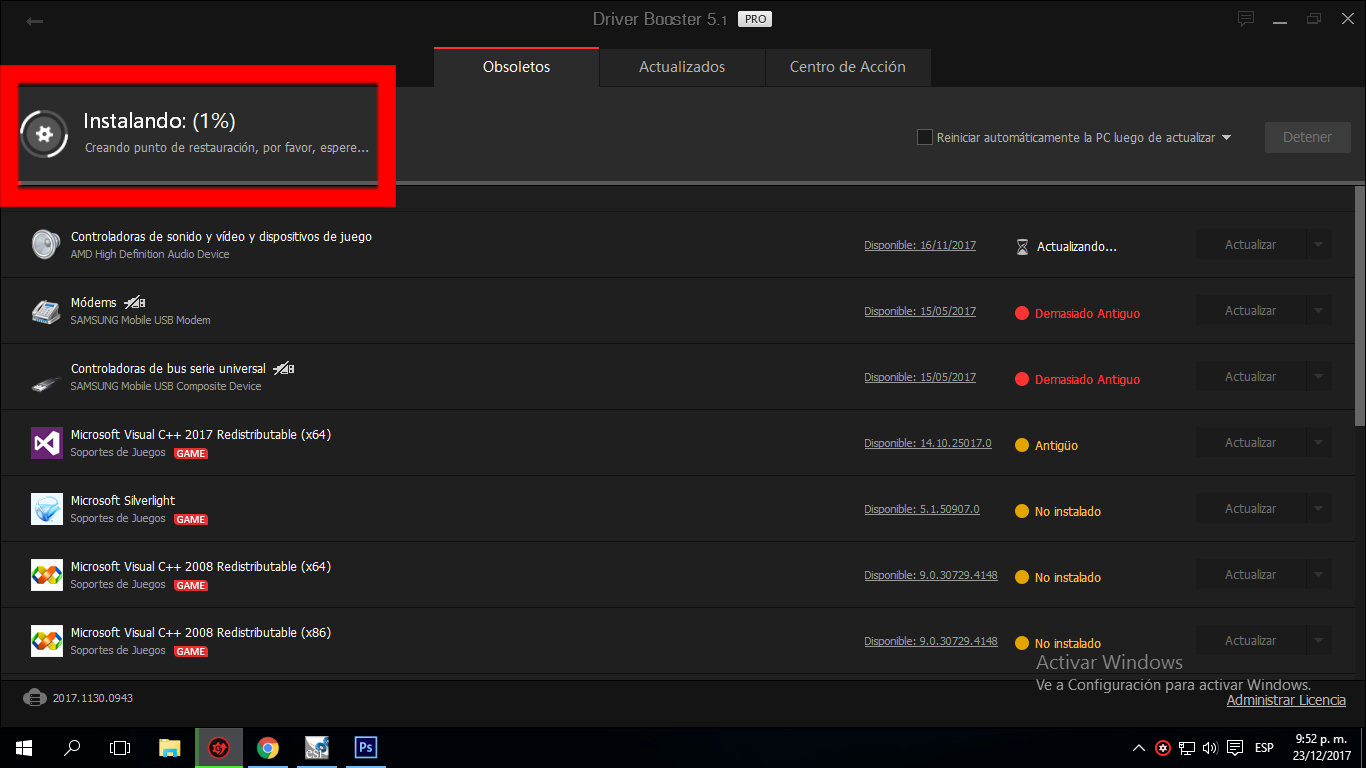Click the AMD audio speaker device icon
This screenshot has width=1366, height=768.
(x=46, y=244)
